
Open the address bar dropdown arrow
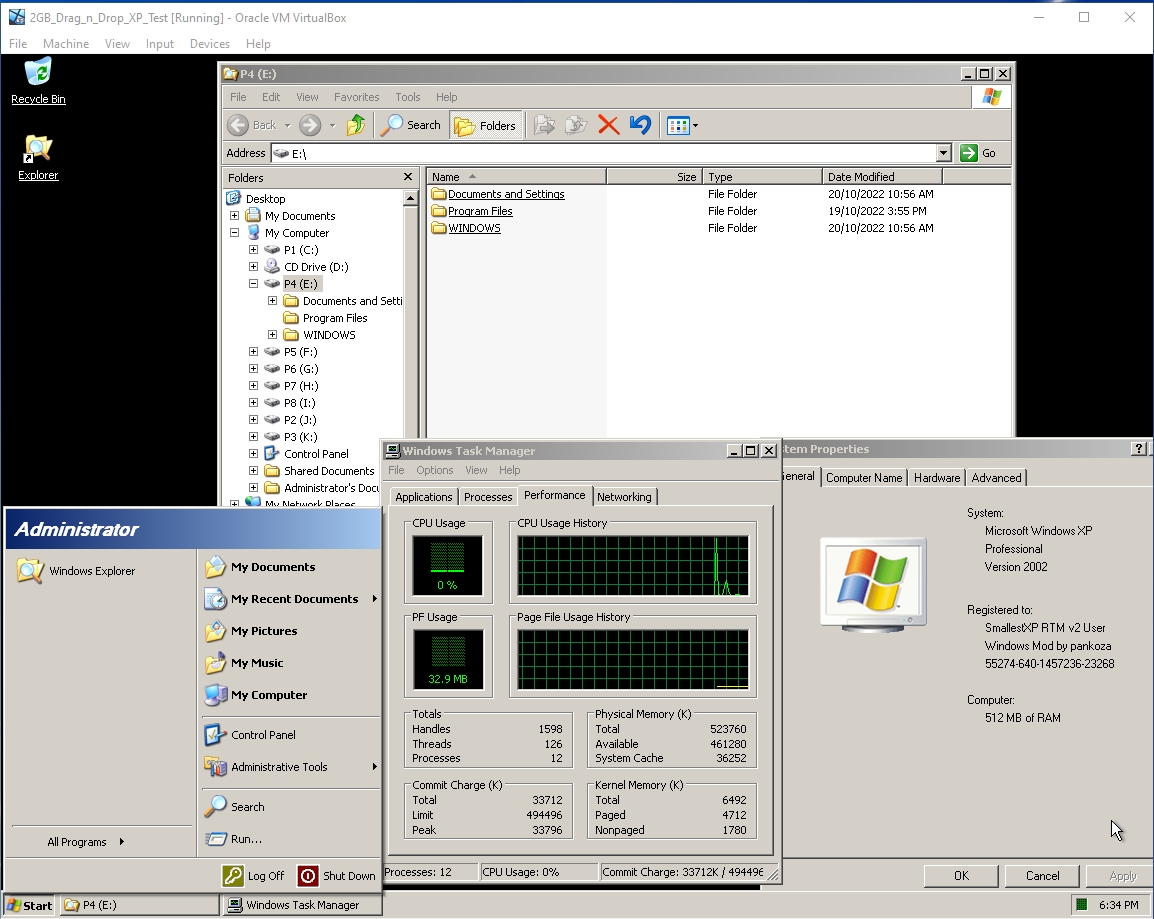pos(944,153)
